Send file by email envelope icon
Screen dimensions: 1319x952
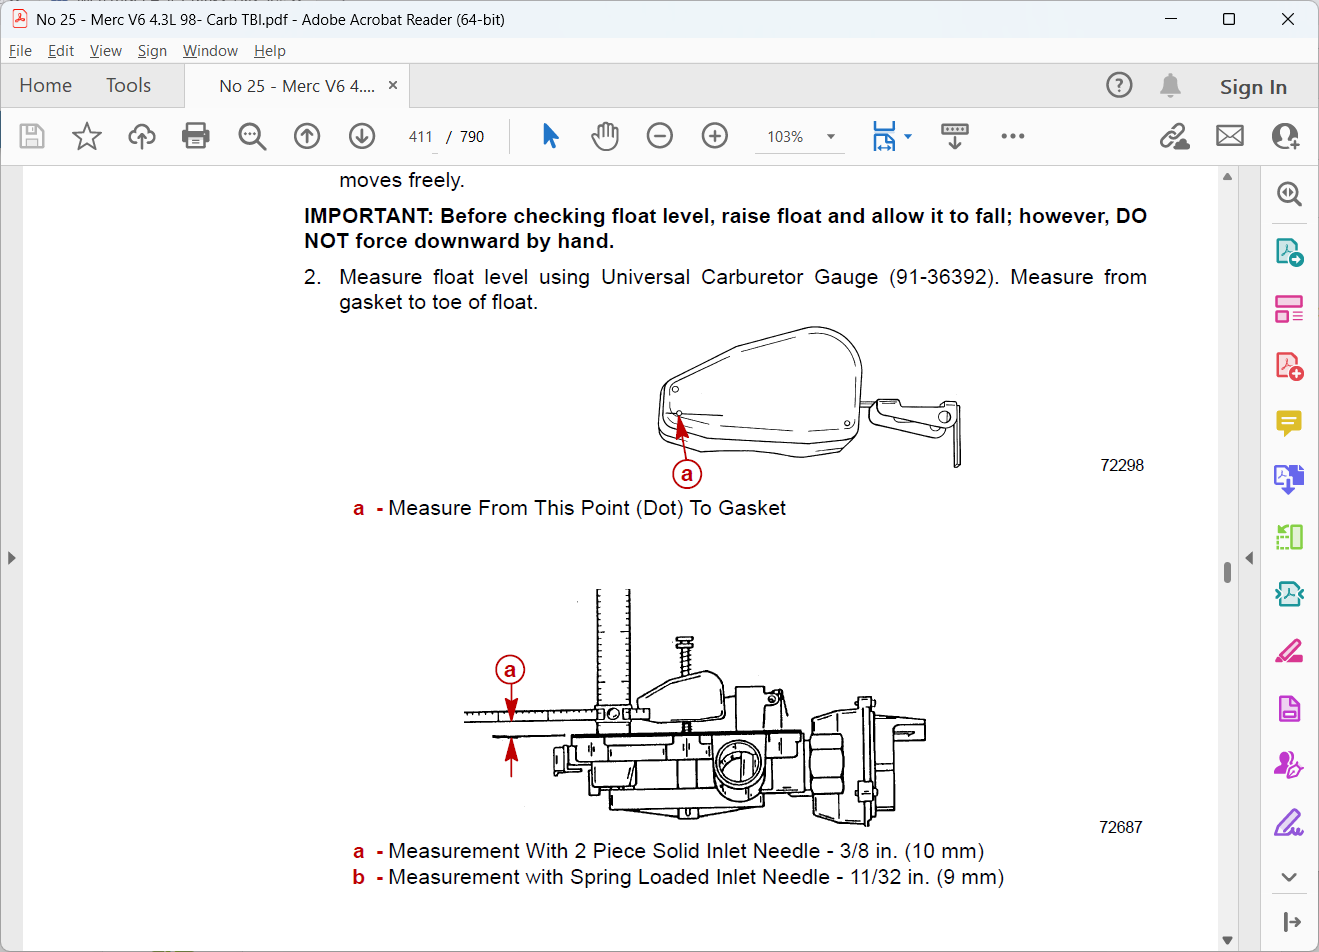pyautogui.click(x=1230, y=136)
